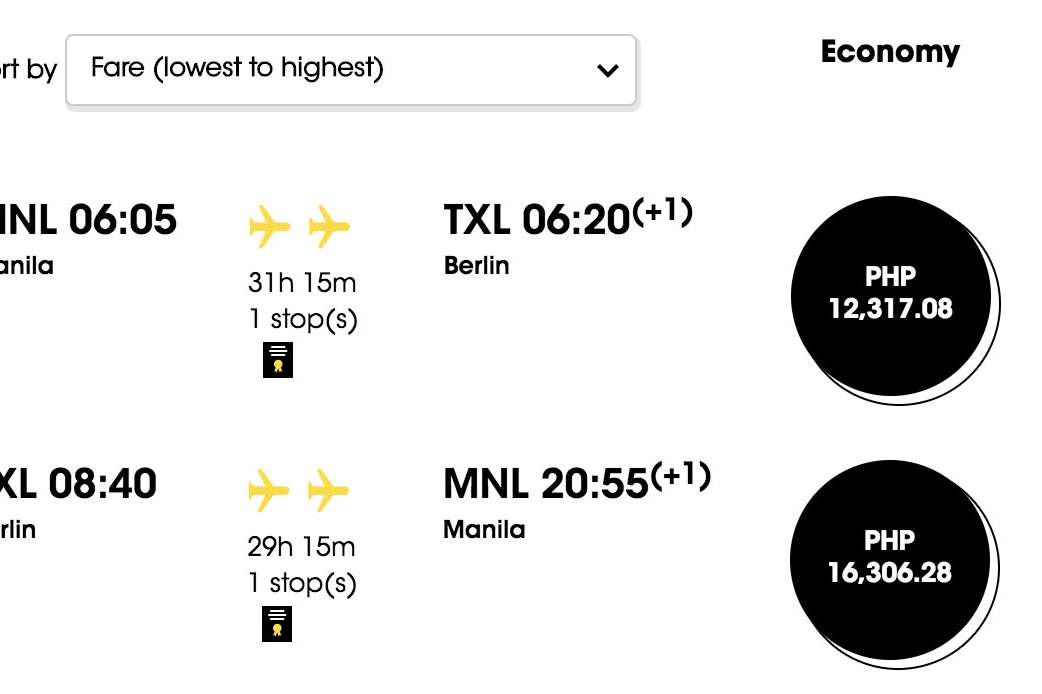The height and width of the screenshot is (694, 1042).
Task: Click second plane icon on Berlin–Manila flight
Action: pyautogui.click(x=329, y=490)
